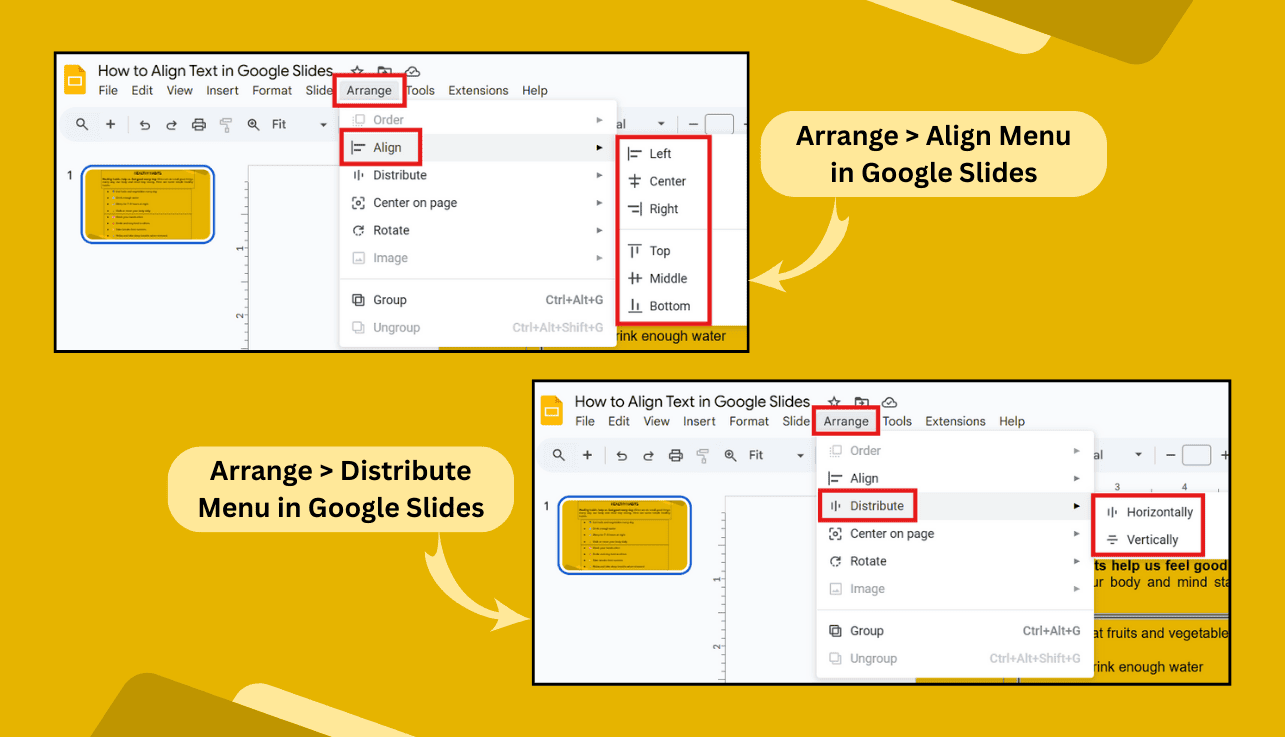The width and height of the screenshot is (1285, 737).
Task: Click the new slide plus icon
Action: pos(110,124)
